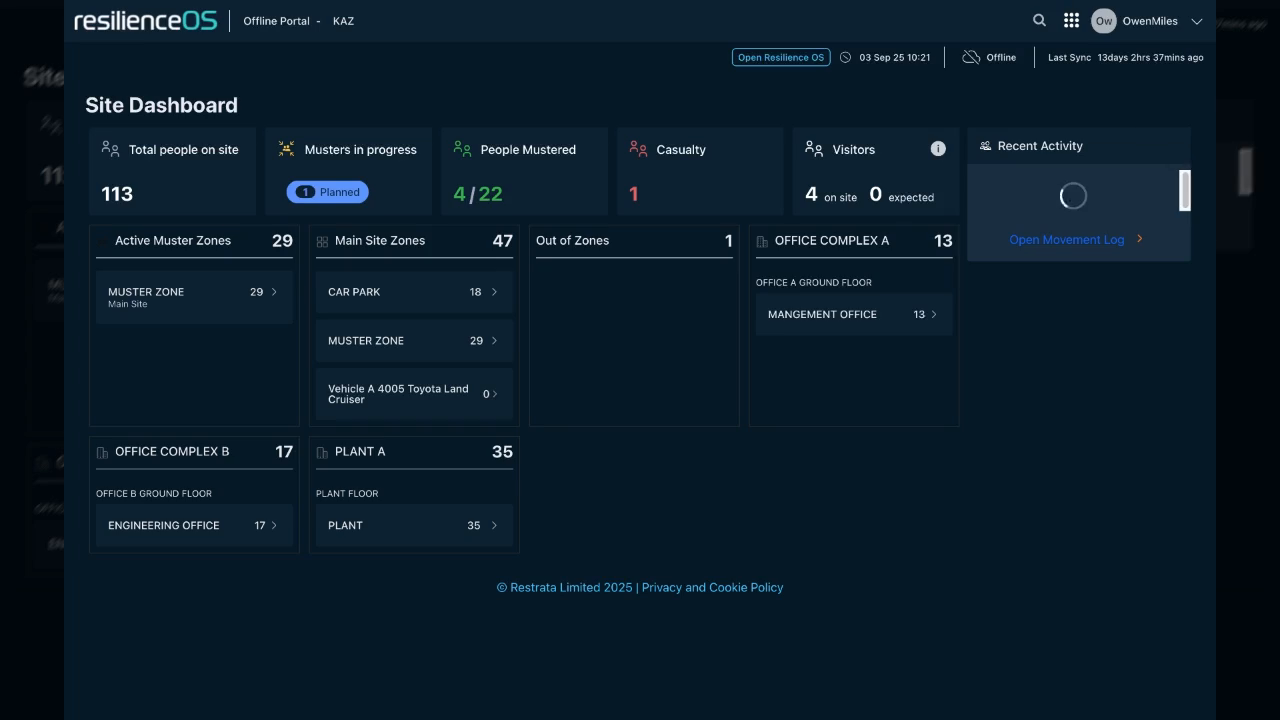This screenshot has height=720, width=1280.
Task: Click the Out of Zones header
Action: pyautogui.click(x=572, y=240)
